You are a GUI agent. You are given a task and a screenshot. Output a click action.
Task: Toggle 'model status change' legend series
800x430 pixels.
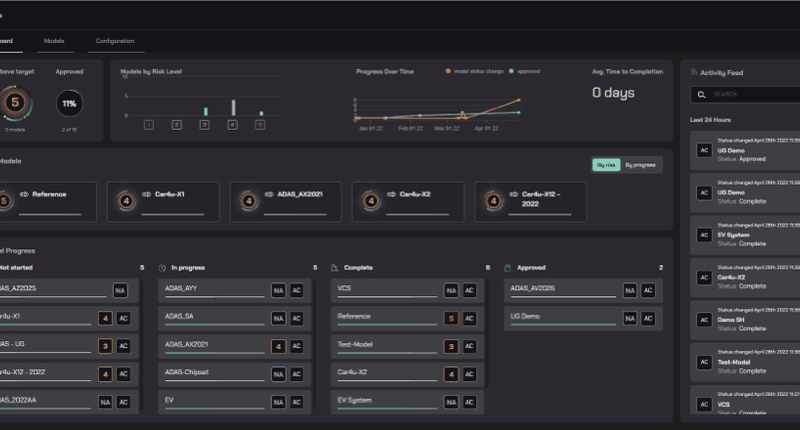477,72
